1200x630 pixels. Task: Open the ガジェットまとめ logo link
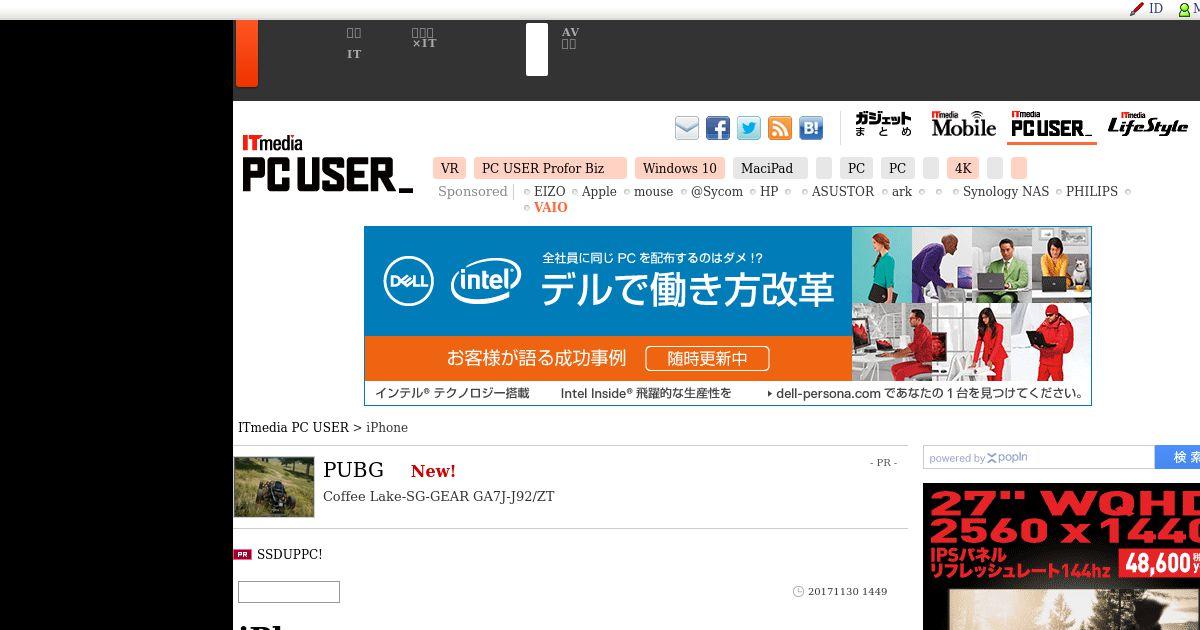tap(883, 125)
